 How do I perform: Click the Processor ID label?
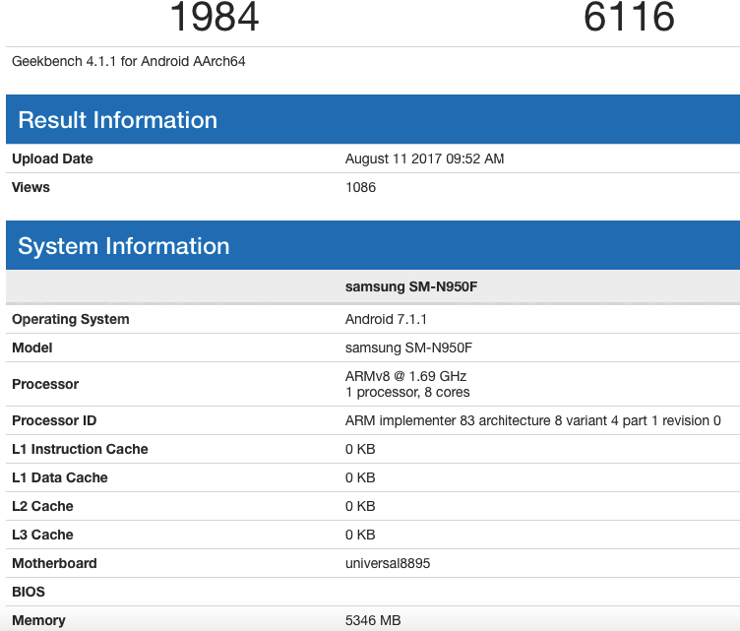tap(54, 421)
